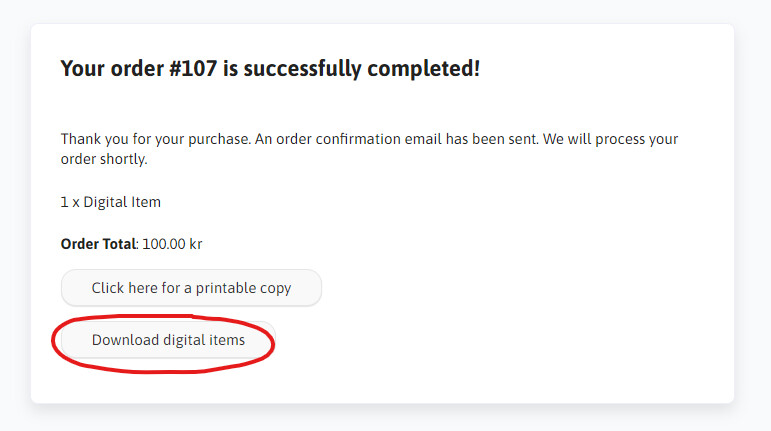Click the "Digital Item" product name
This screenshot has height=431, width=771.
coord(122,202)
